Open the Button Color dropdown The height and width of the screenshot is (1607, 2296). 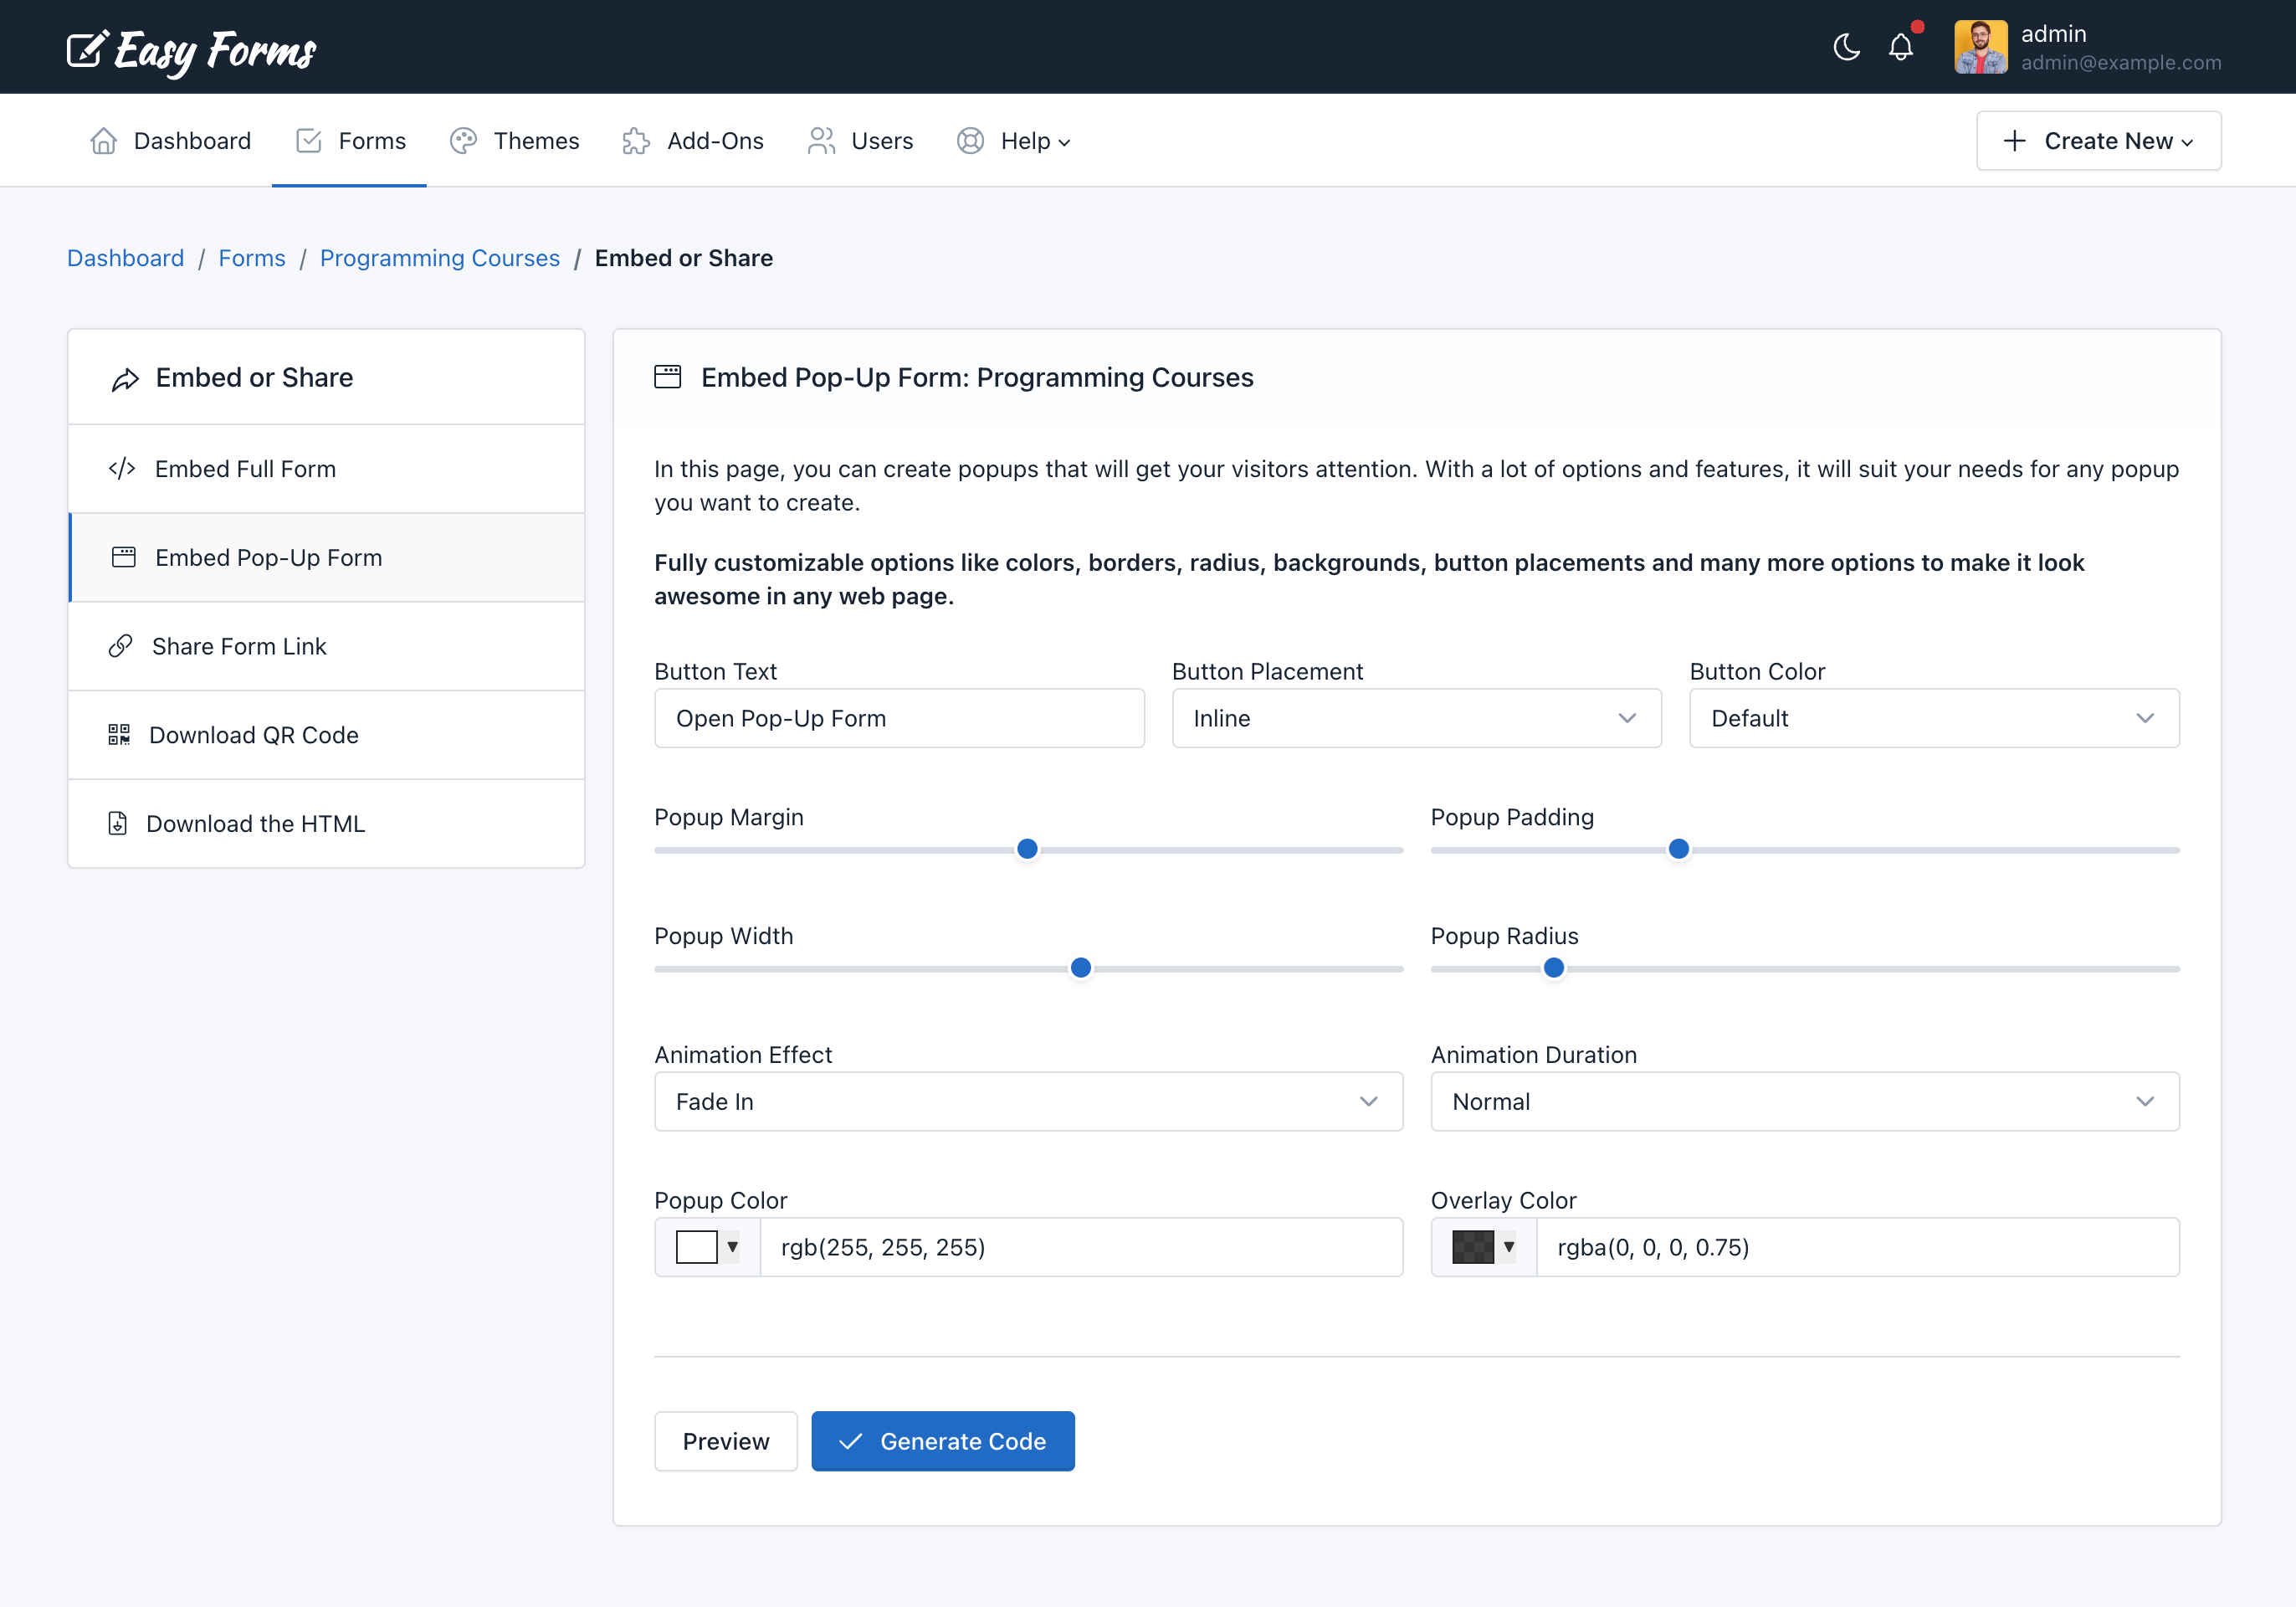[x=1934, y=718]
